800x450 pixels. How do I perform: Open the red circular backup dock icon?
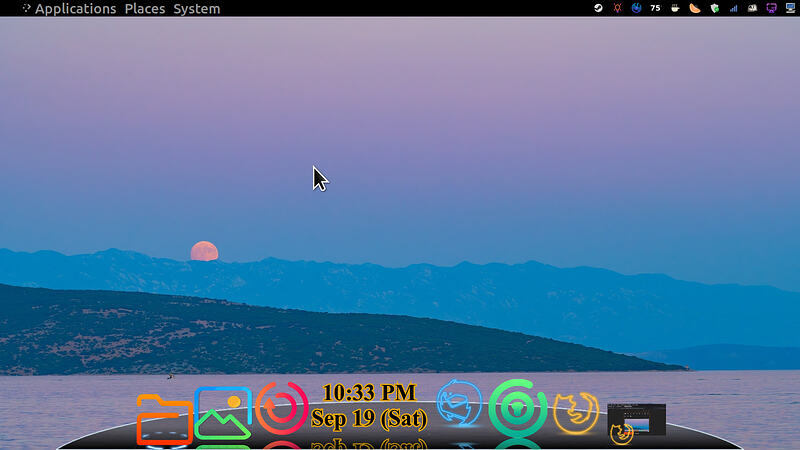pyautogui.click(x=281, y=408)
